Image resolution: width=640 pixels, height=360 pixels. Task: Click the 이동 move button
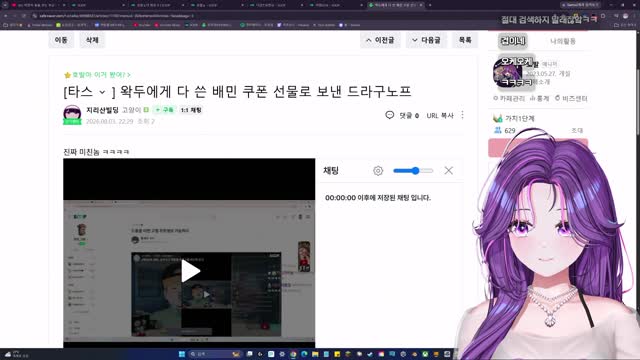point(61,40)
